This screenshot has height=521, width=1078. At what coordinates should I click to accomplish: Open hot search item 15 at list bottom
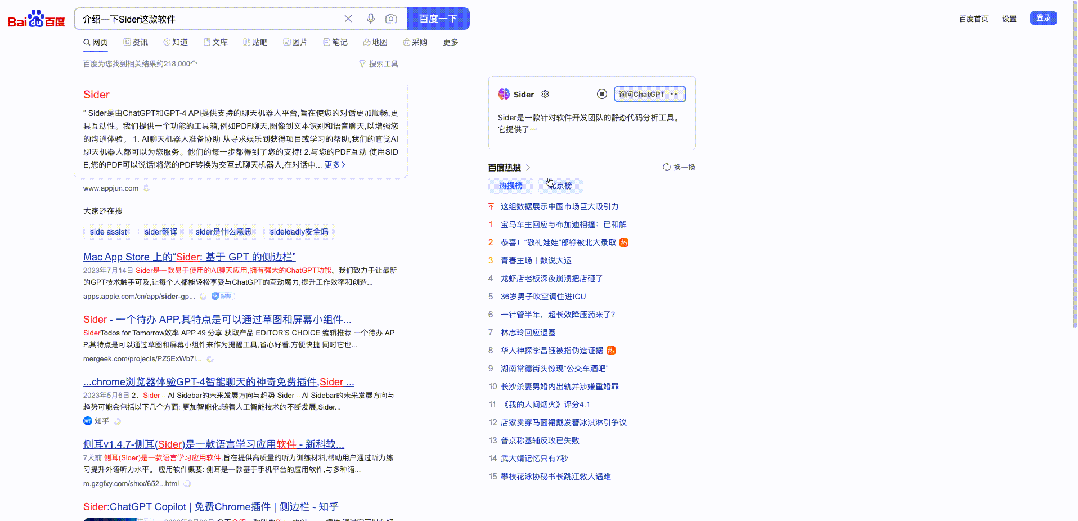click(556, 476)
